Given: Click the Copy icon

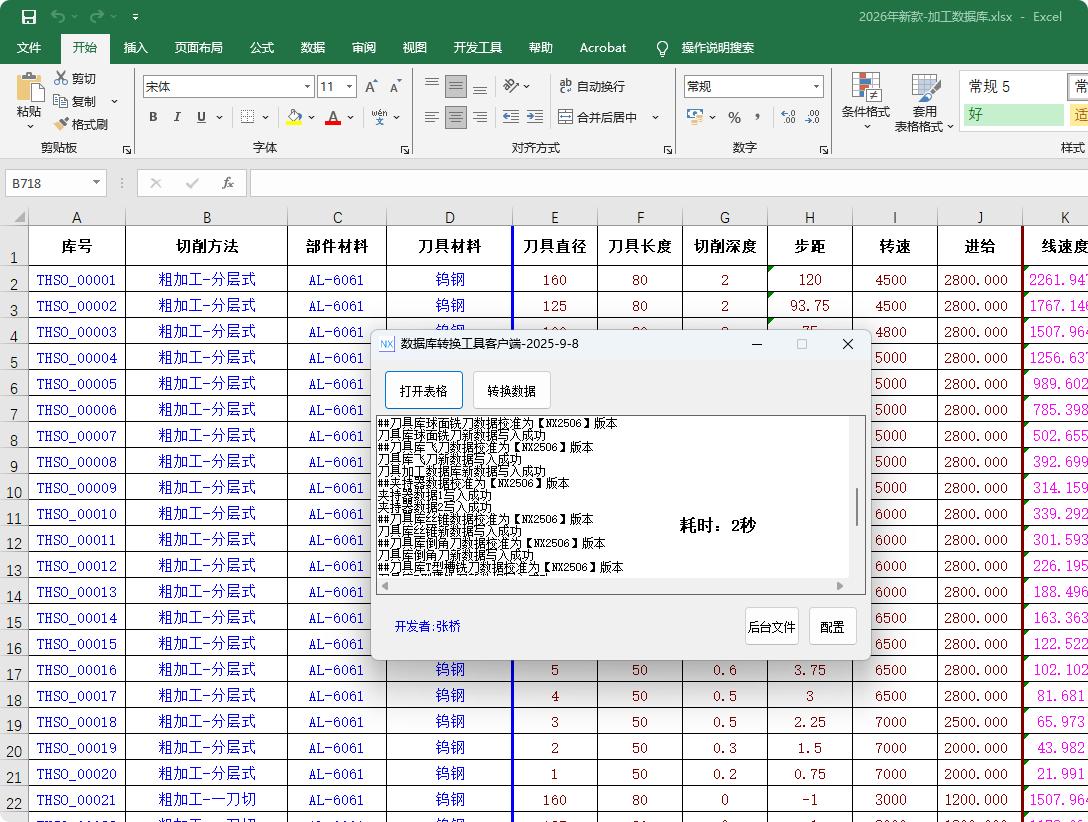Looking at the screenshot, I should click(60, 101).
